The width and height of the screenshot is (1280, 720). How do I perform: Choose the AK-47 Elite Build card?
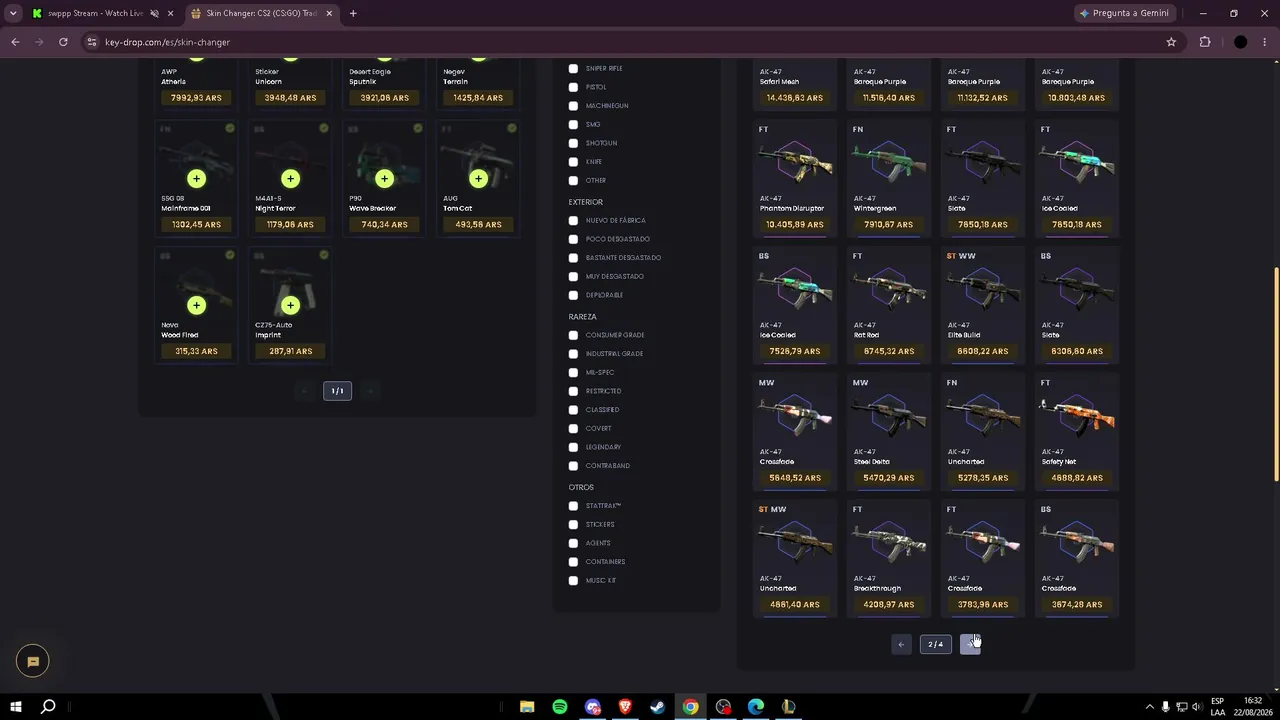pyautogui.click(x=982, y=305)
